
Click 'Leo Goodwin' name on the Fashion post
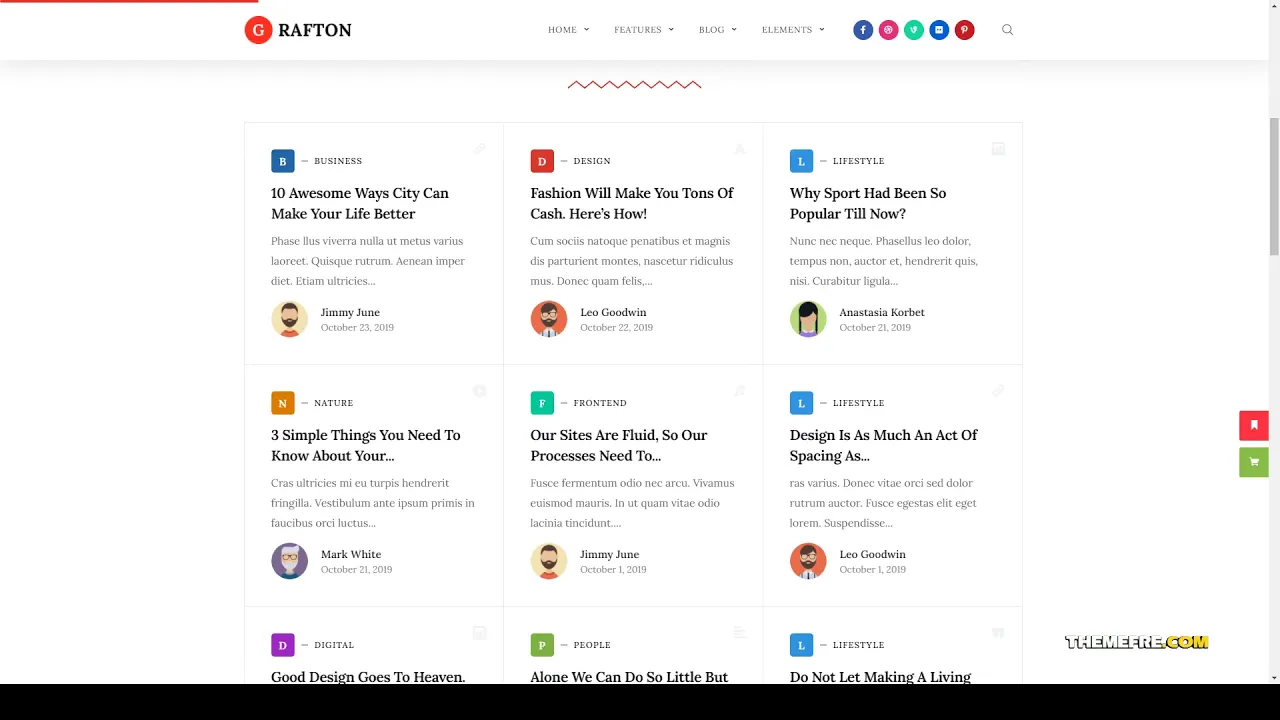(x=613, y=312)
